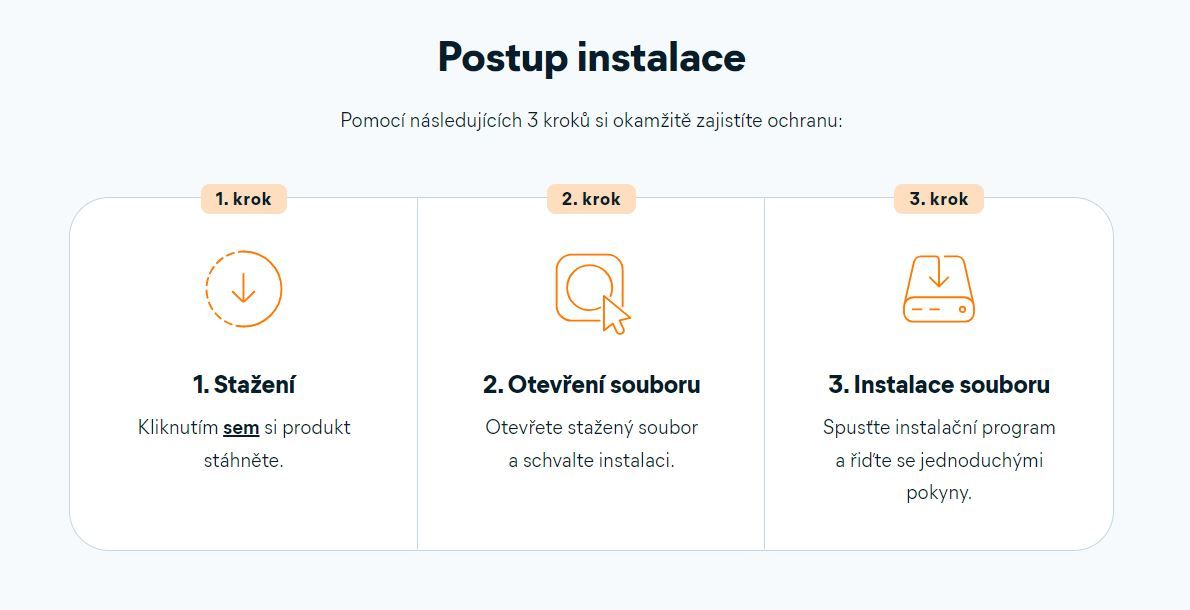
Task: Click the "3. Instalace souboru" heading
Action: [939, 385]
